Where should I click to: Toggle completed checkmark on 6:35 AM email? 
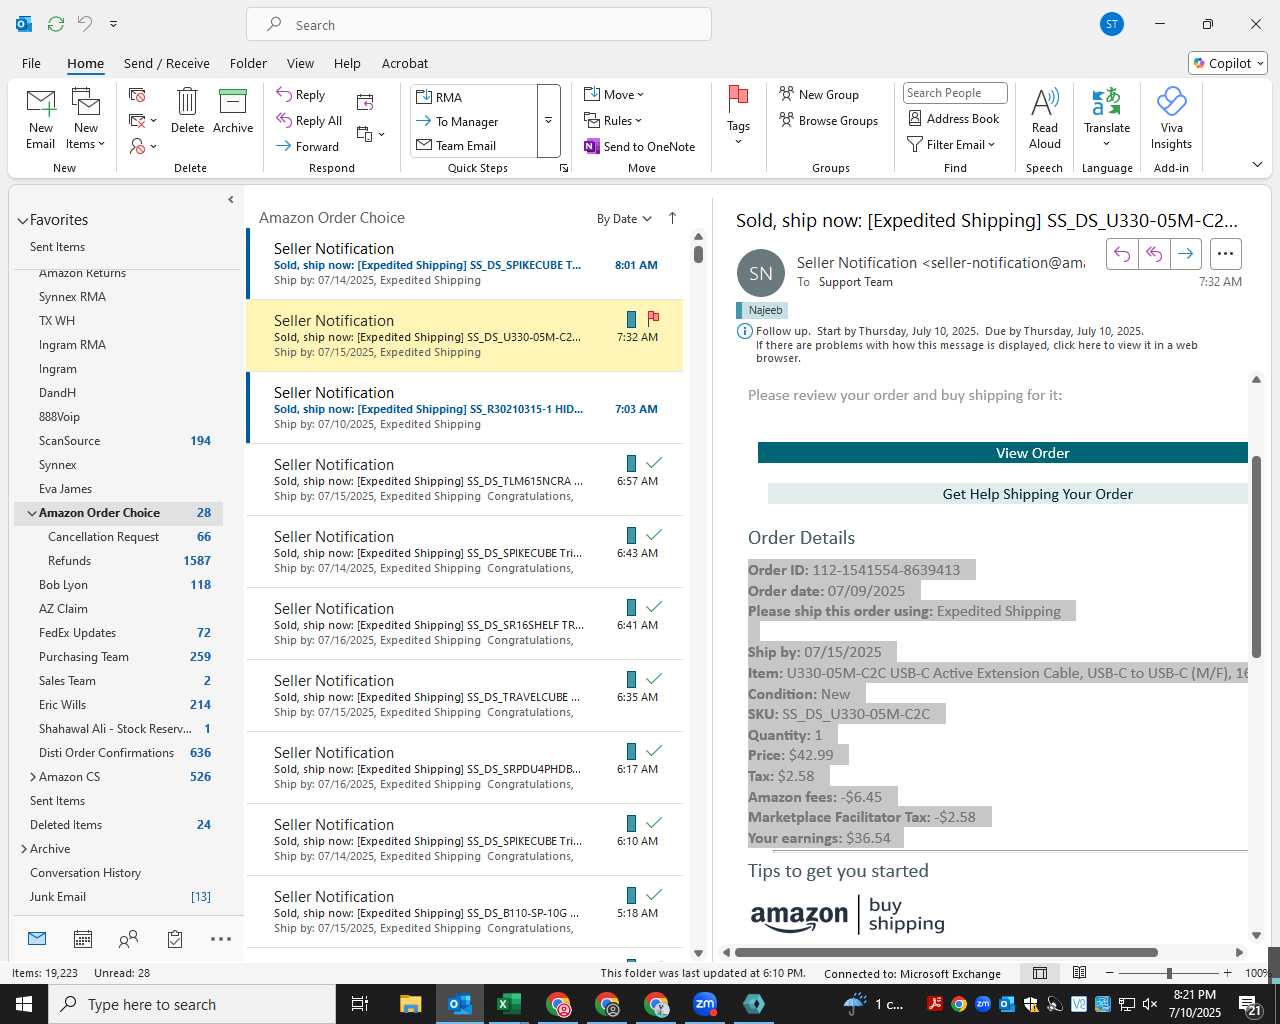pyautogui.click(x=654, y=679)
